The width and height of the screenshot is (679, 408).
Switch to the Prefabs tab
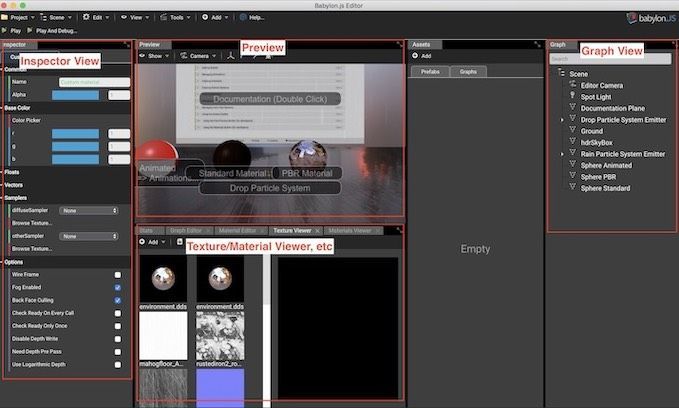[430, 71]
